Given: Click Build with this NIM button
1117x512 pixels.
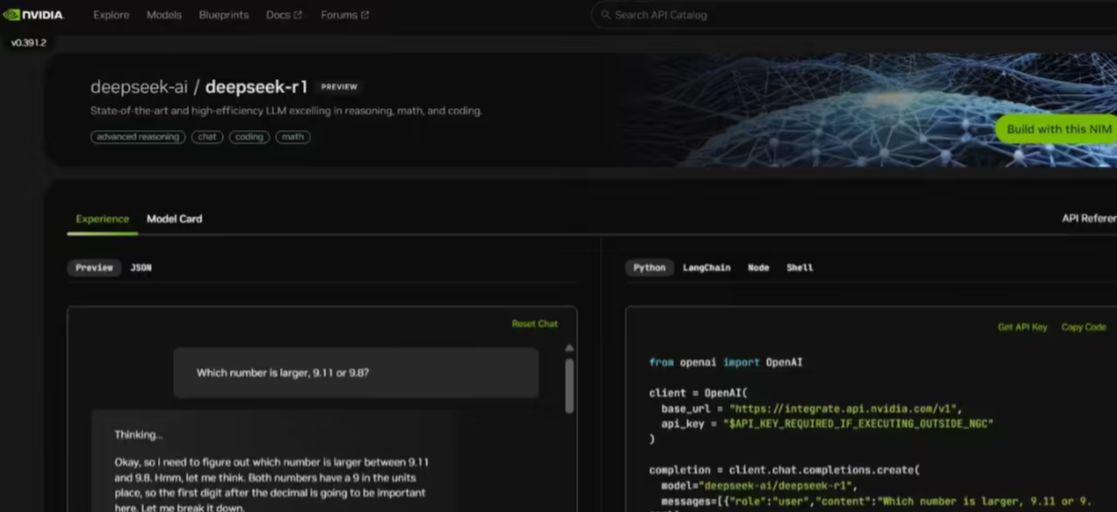Looking at the screenshot, I should (1058, 129).
